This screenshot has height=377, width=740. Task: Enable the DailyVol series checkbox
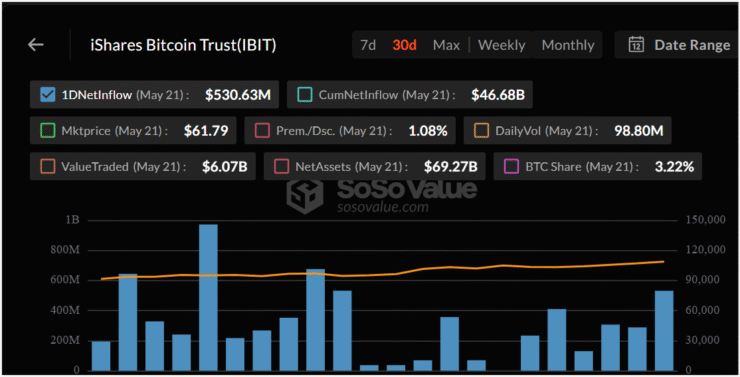coord(481,130)
